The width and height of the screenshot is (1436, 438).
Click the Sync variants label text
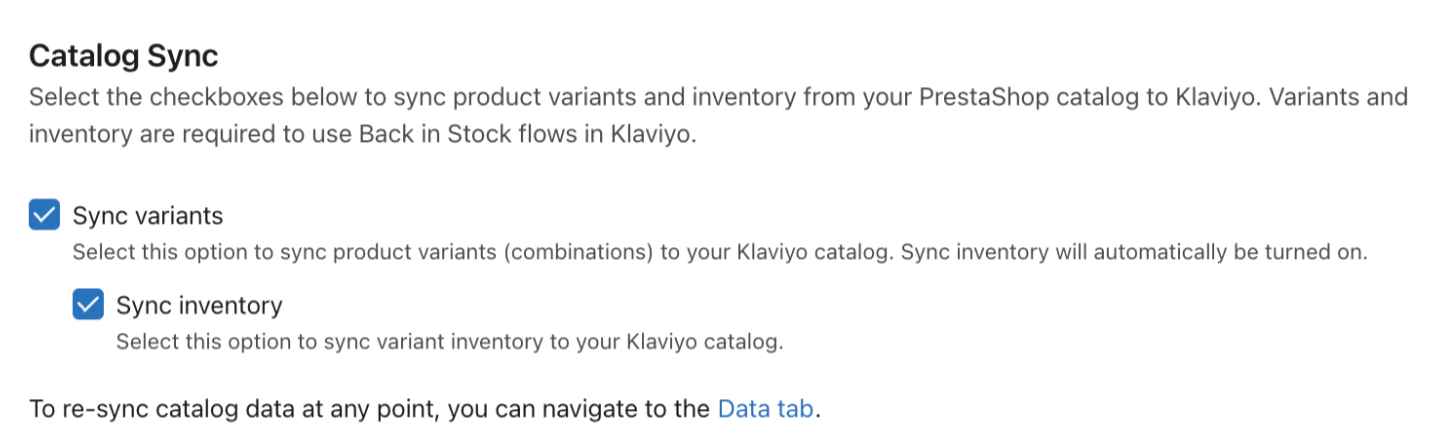click(x=148, y=215)
